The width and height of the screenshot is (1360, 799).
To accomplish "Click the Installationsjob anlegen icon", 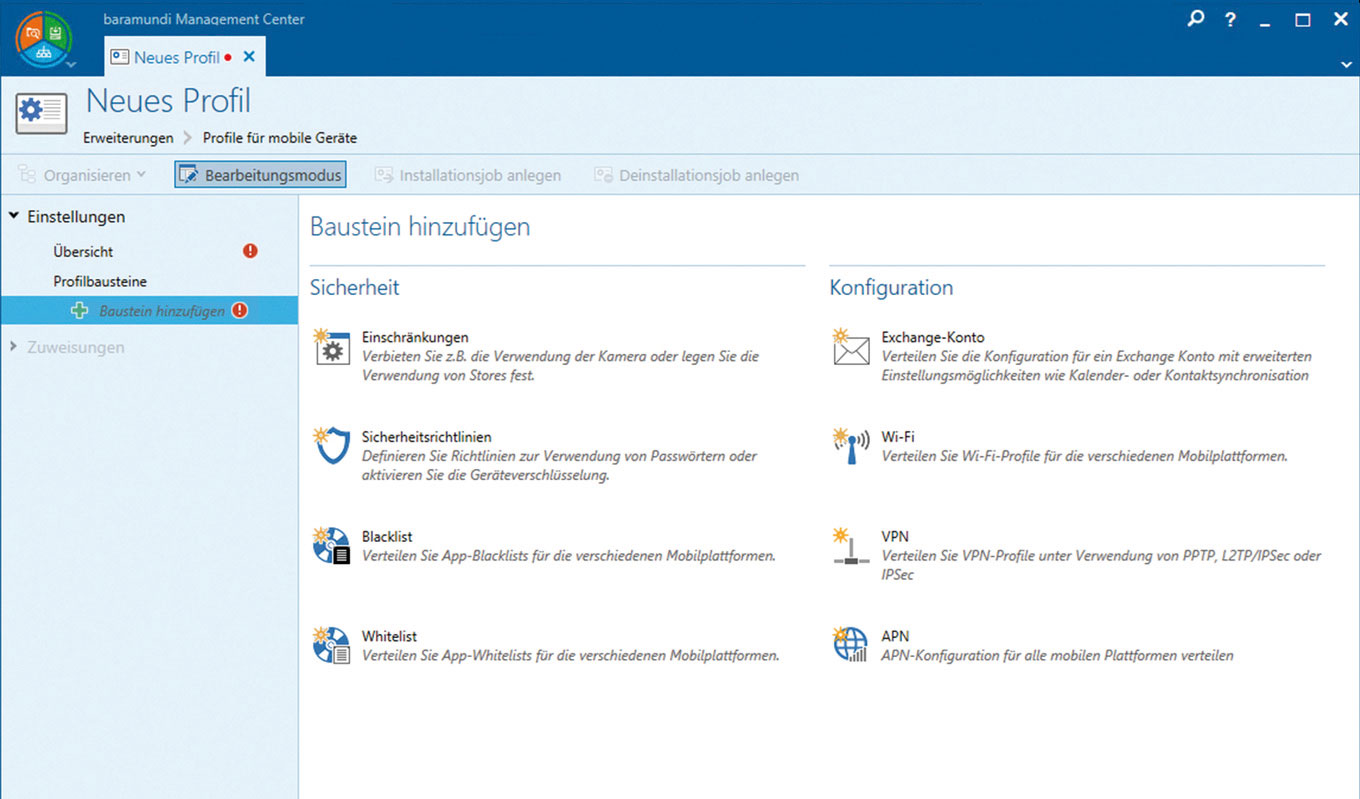I will (x=384, y=175).
